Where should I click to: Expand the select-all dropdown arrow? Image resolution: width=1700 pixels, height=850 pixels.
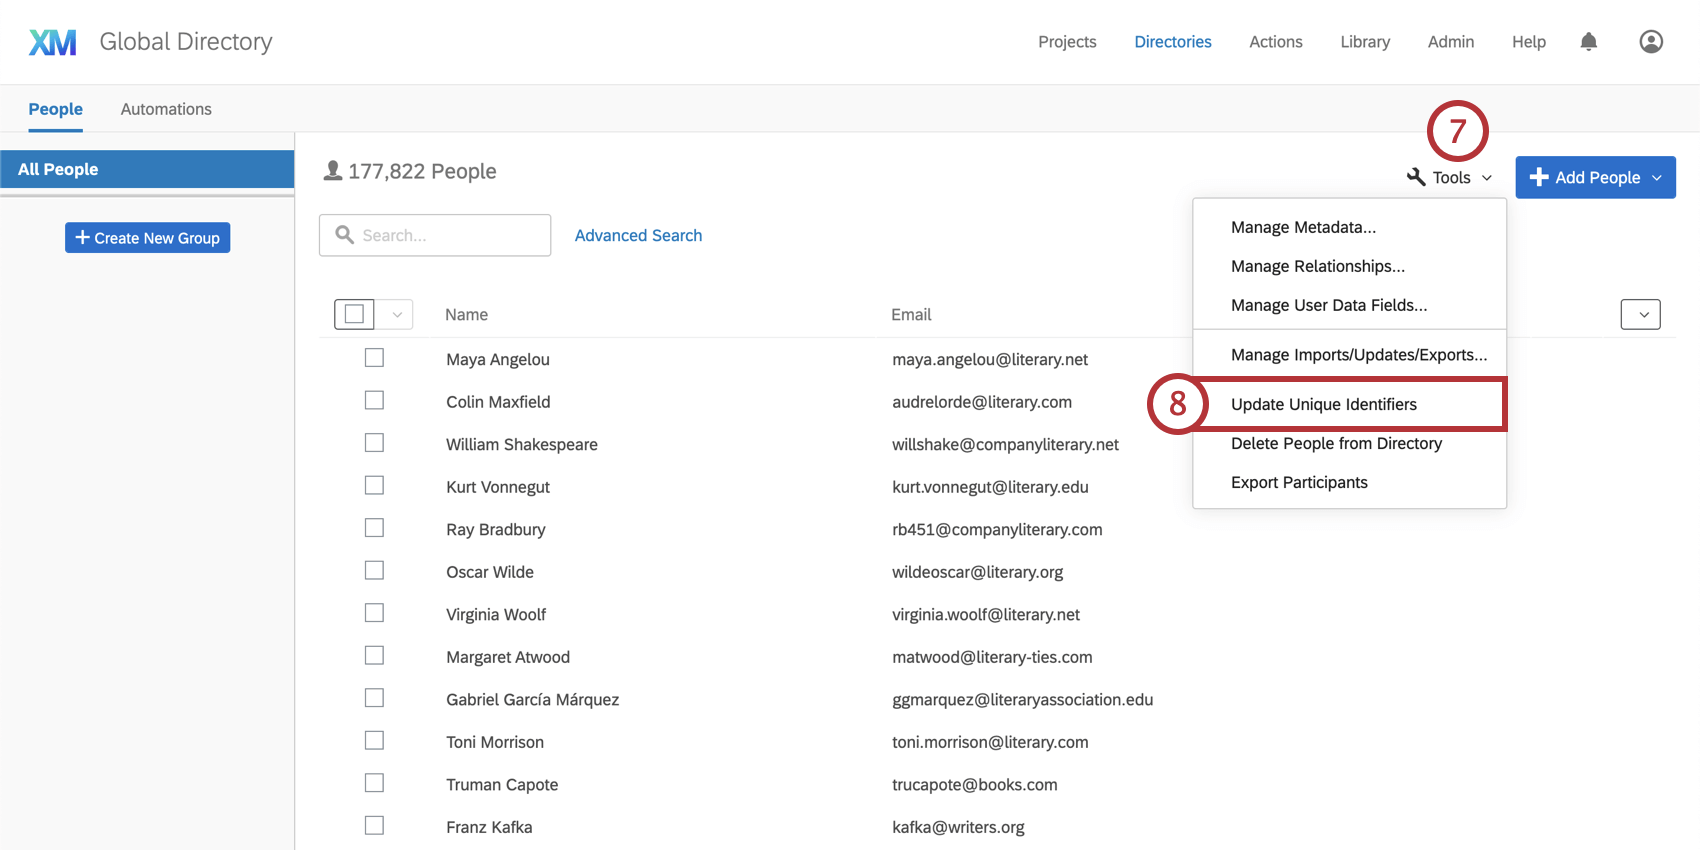point(397,314)
